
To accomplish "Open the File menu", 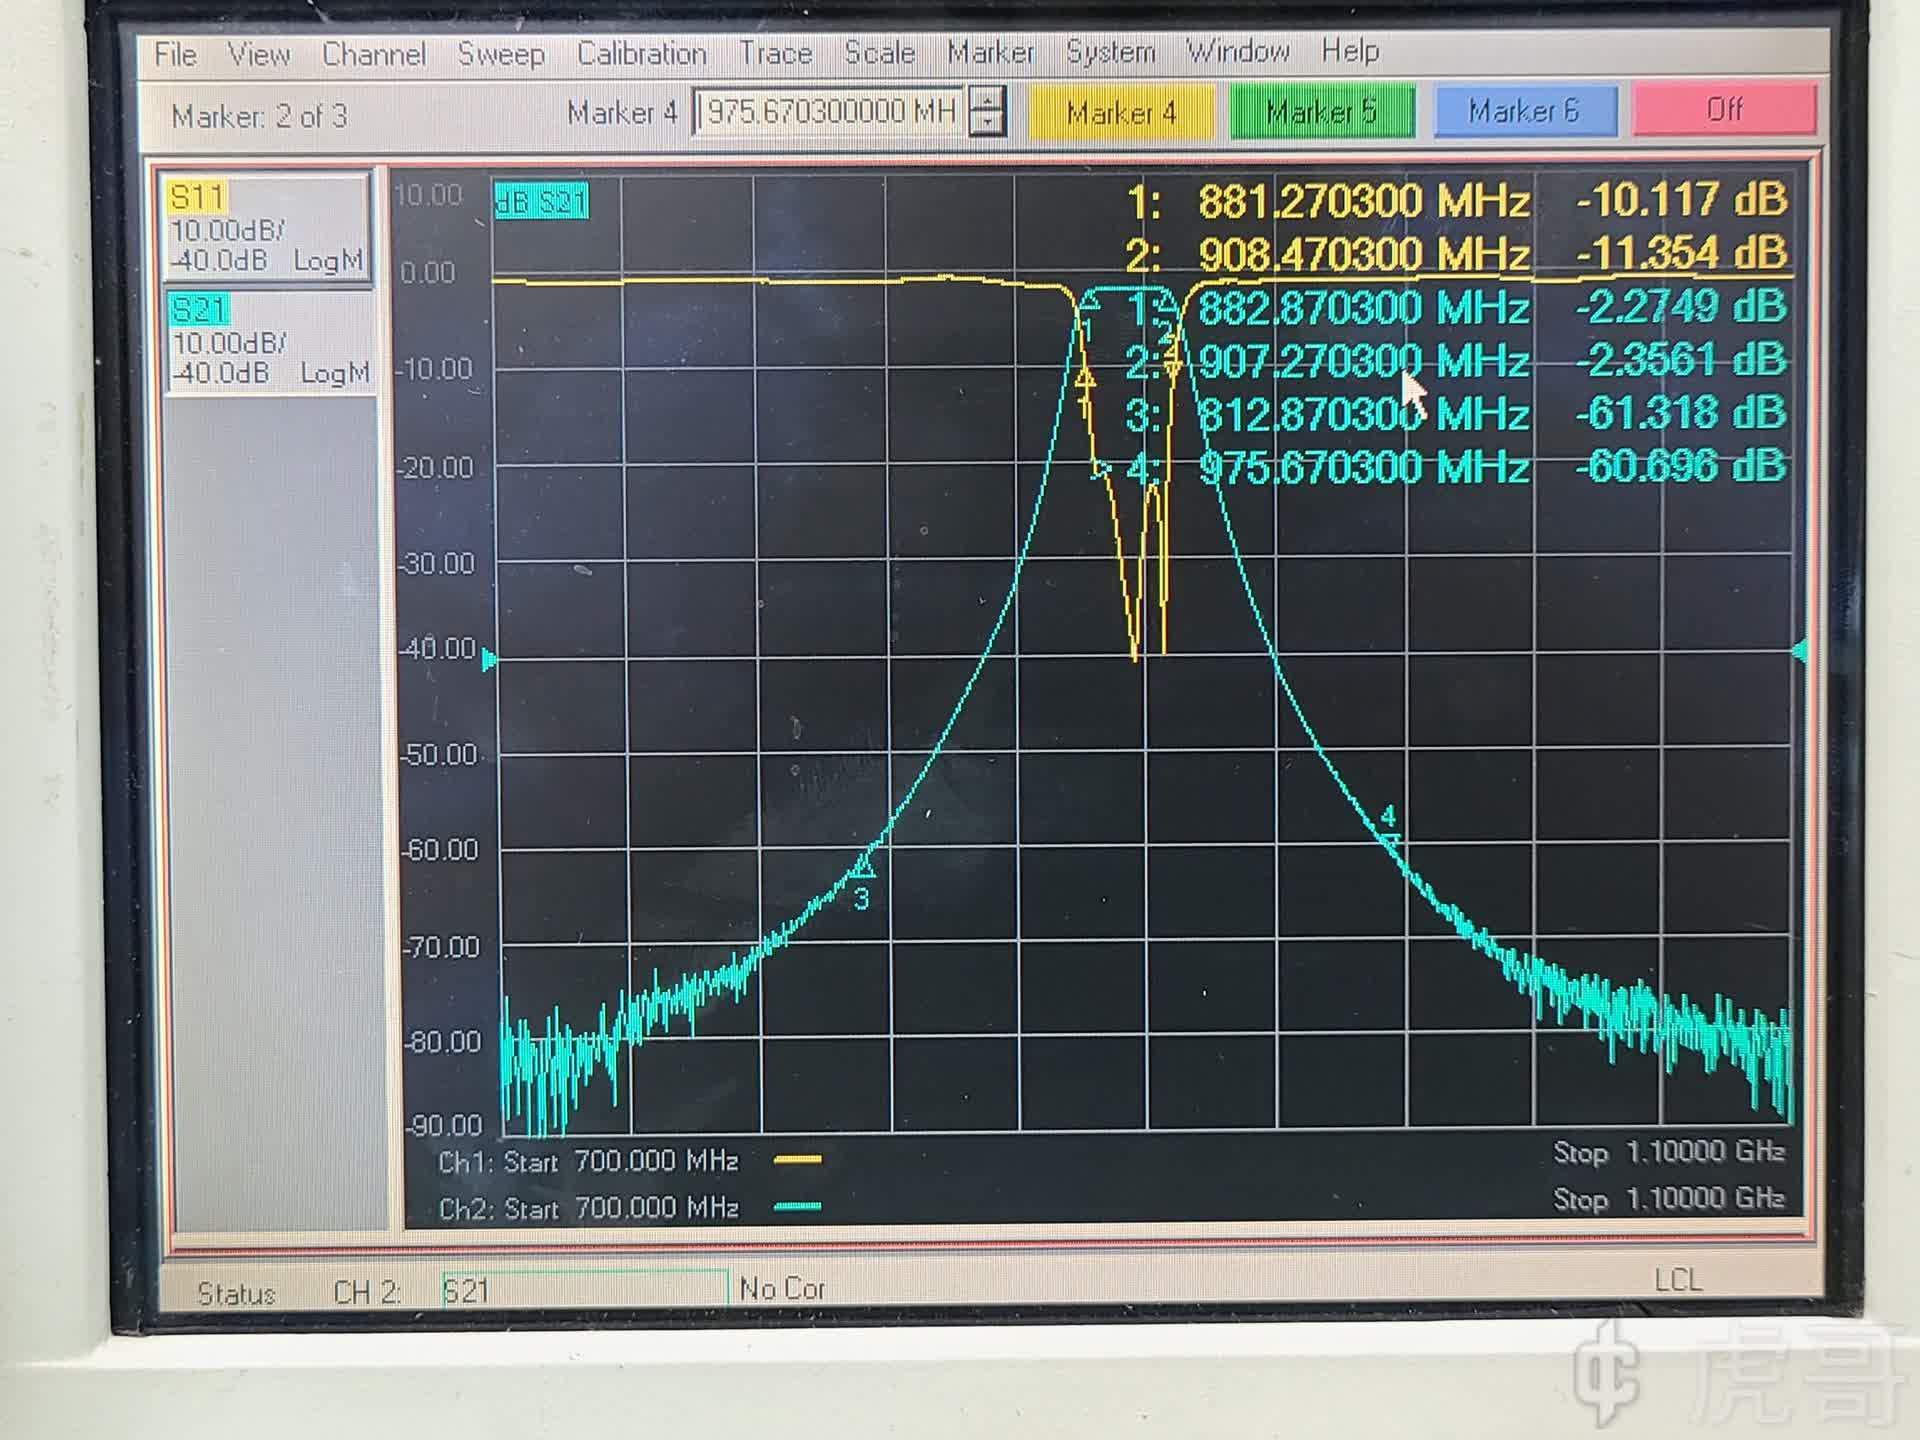I will tap(175, 54).
